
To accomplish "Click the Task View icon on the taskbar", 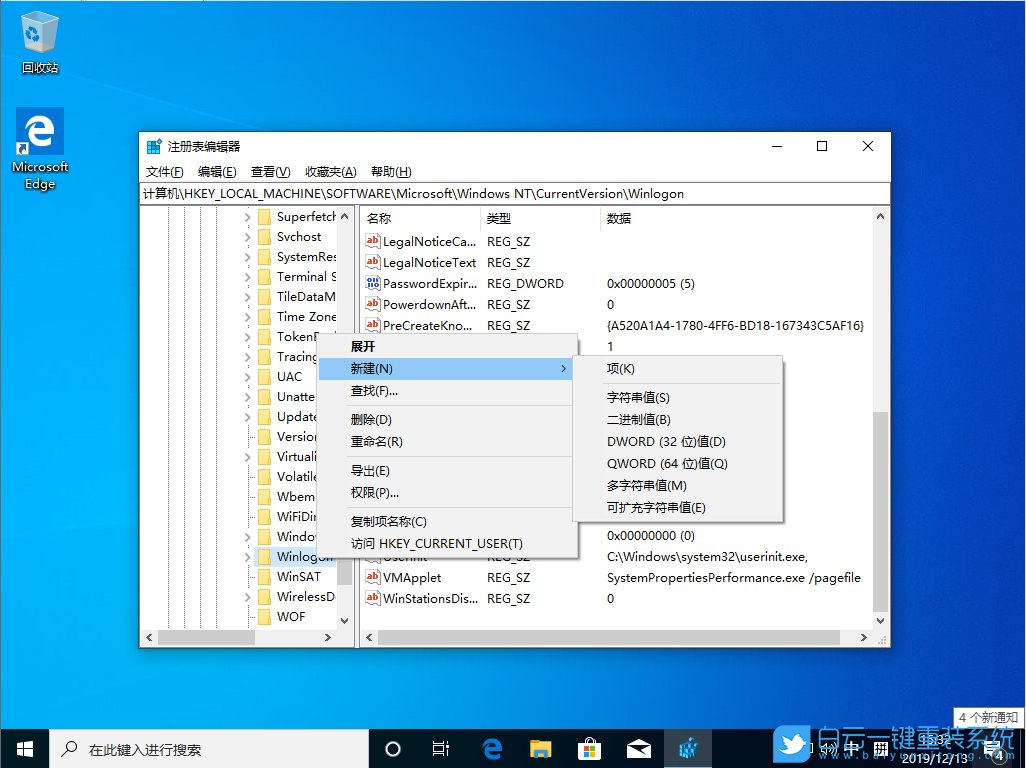I will tap(440, 748).
